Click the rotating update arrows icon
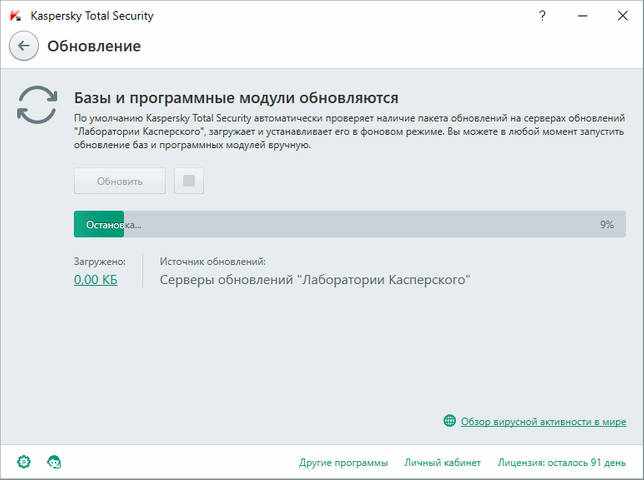Viewport: 644px width, 480px height. click(37, 105)
